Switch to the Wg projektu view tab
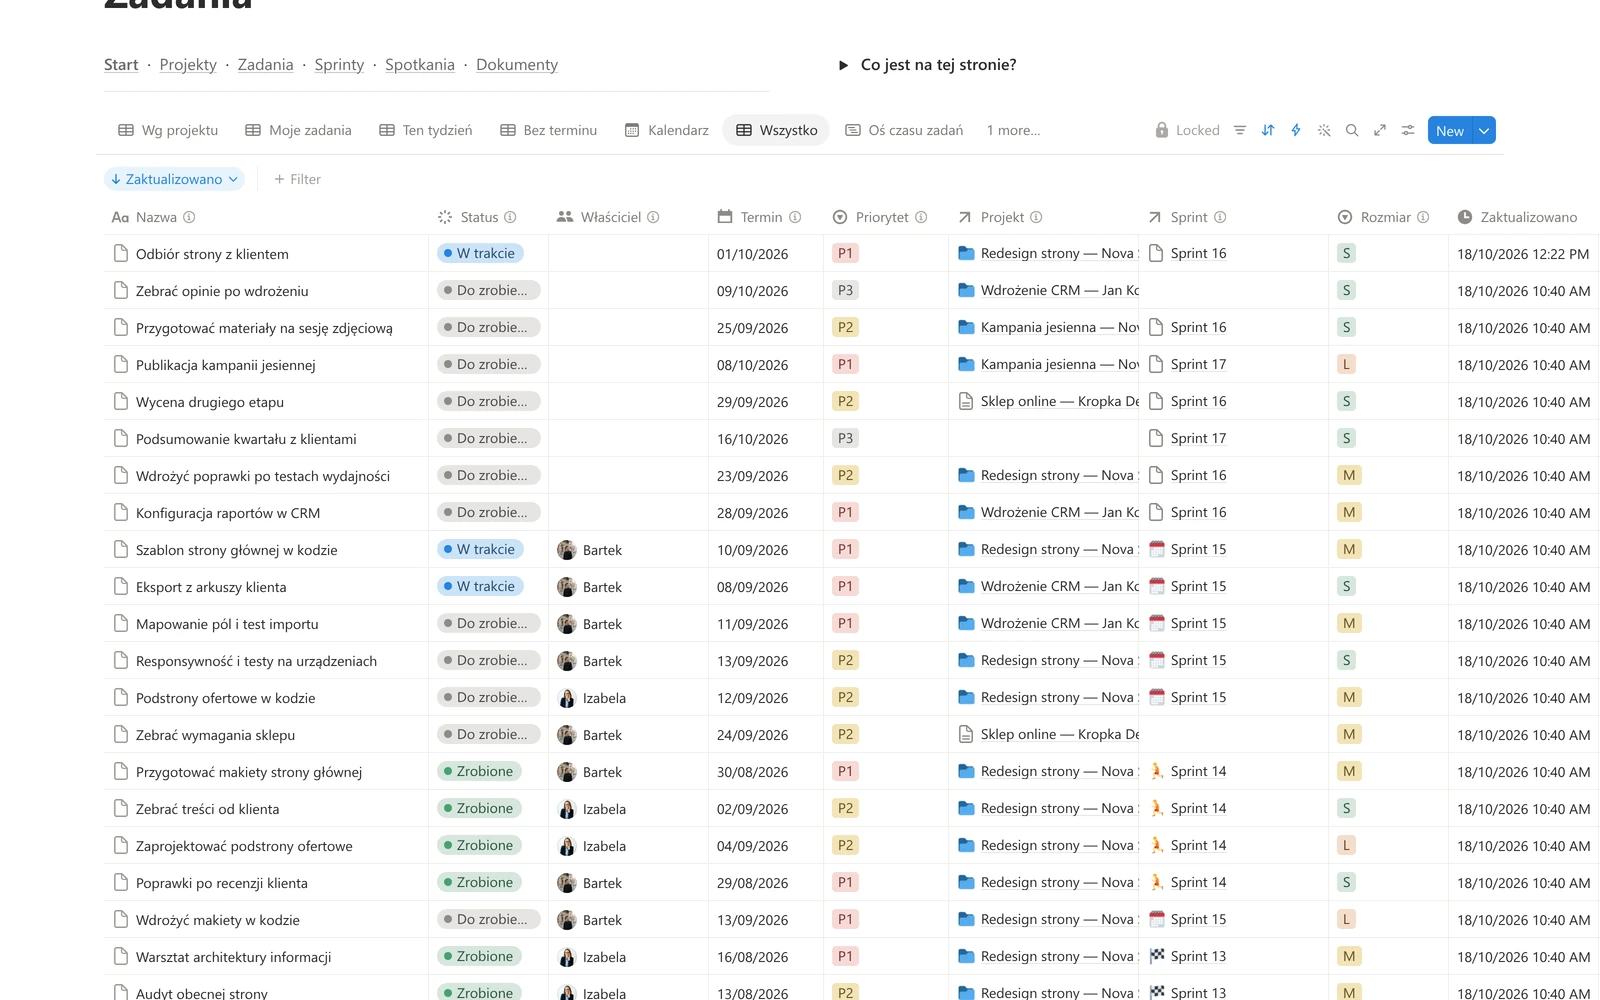 click(168, 130)
